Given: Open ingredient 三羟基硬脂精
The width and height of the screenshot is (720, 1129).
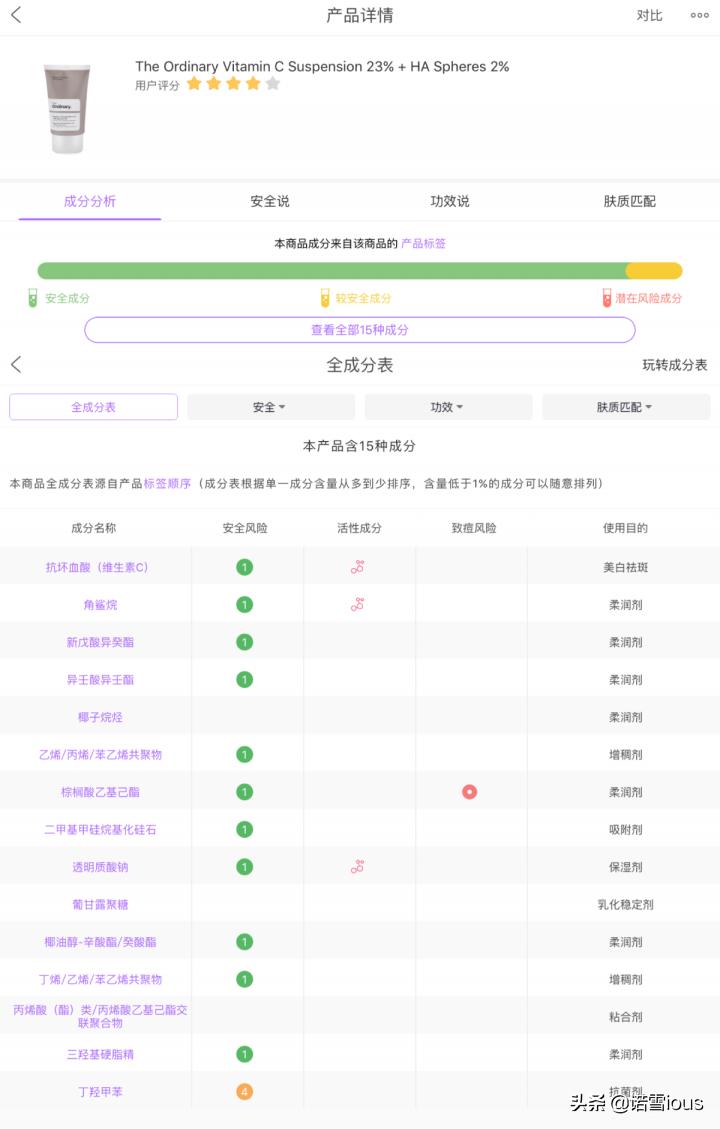Looking at the screenshot, I should 100,1054.
